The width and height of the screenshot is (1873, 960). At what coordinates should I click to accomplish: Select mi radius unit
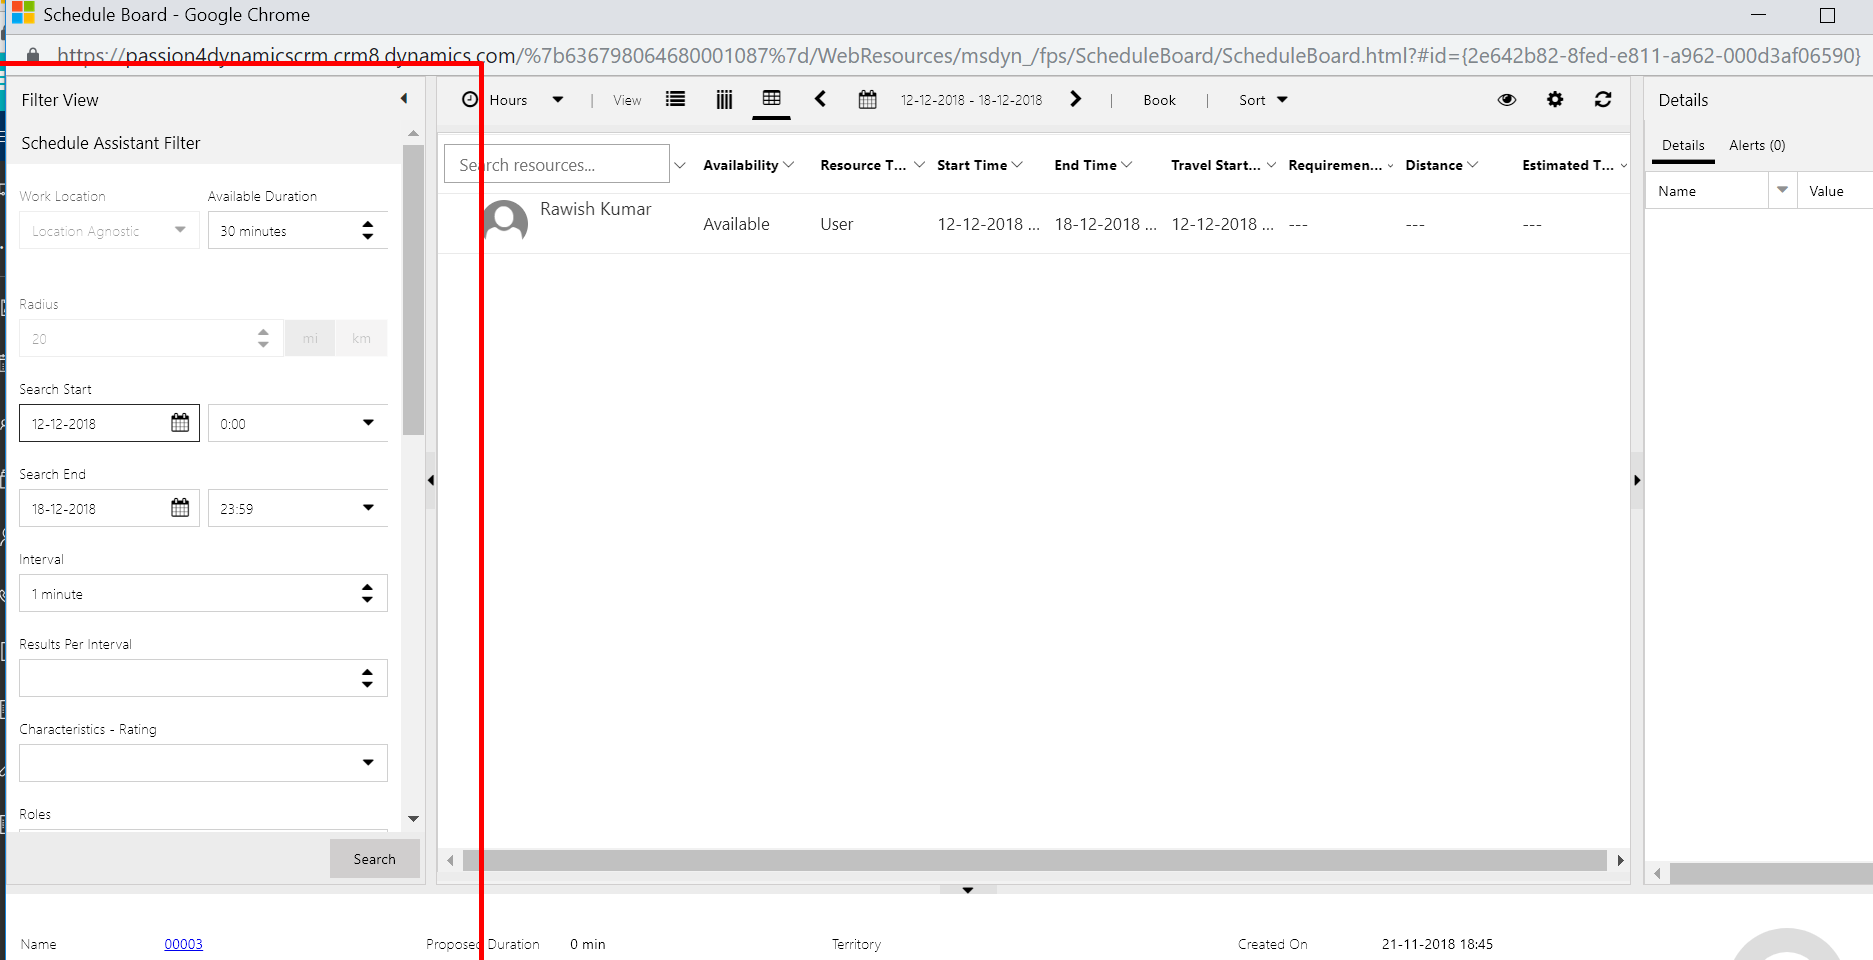310,338
